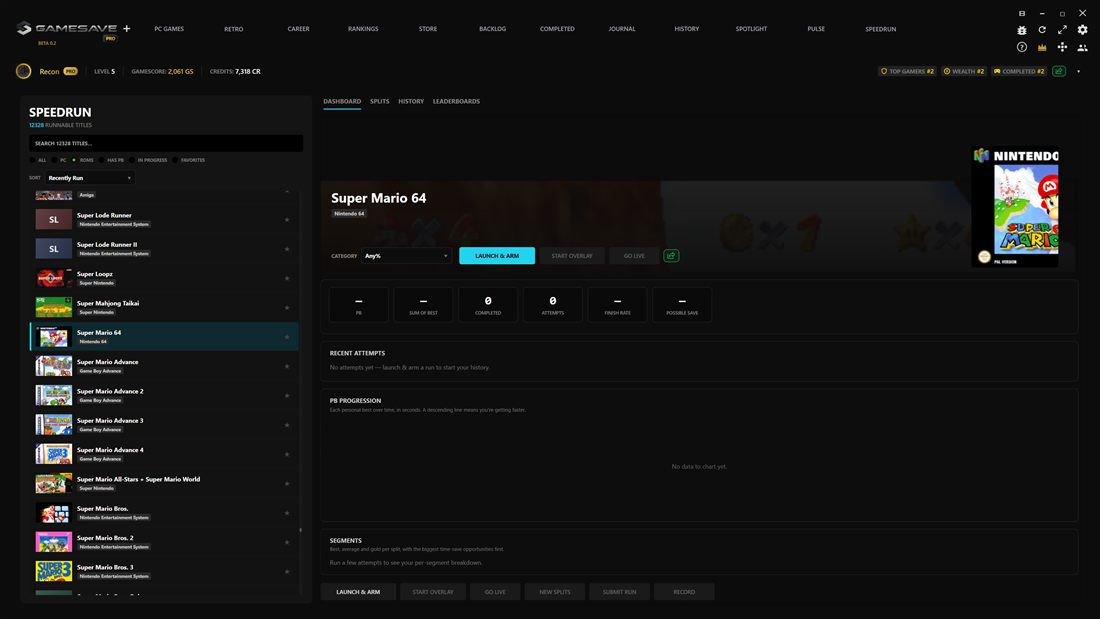This screenshot has width=1100, height=619.
Task: Open help with the question mark icon
Action: pyautogui.click(x=1021, y=47)
